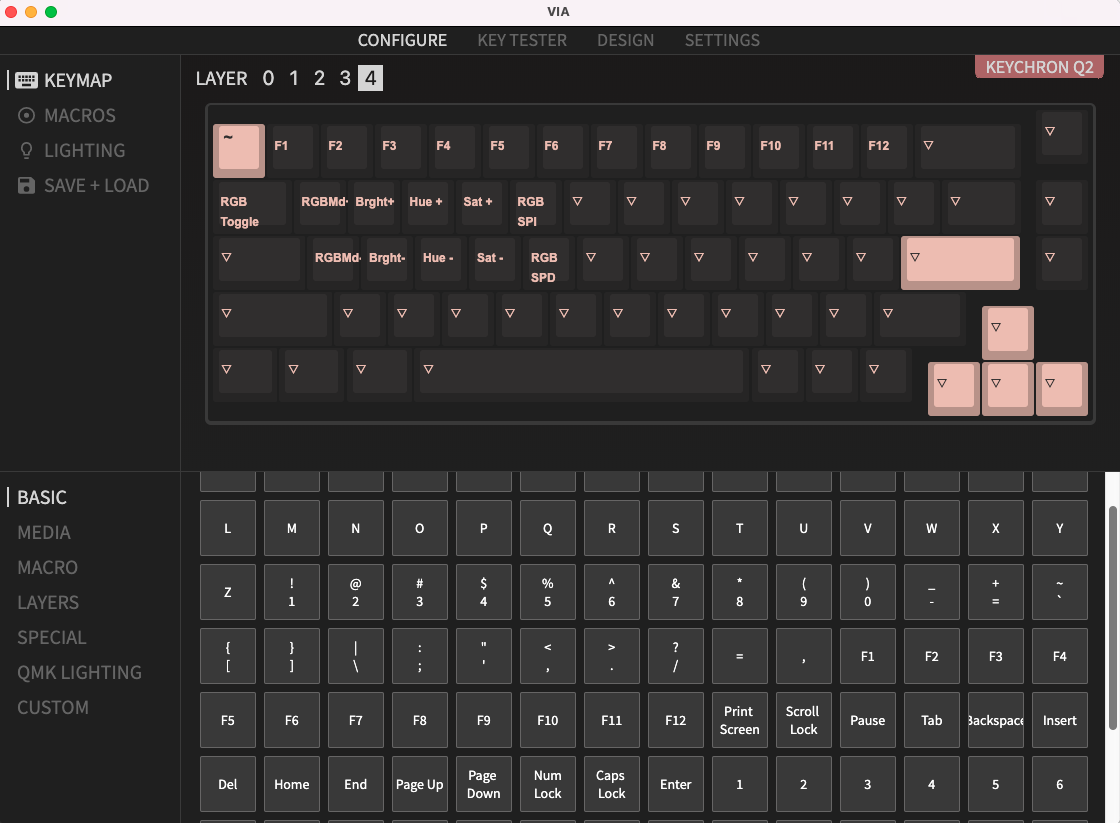
Task: Select the SPECIAL keycode category
Action: click(x=51, y=637)
